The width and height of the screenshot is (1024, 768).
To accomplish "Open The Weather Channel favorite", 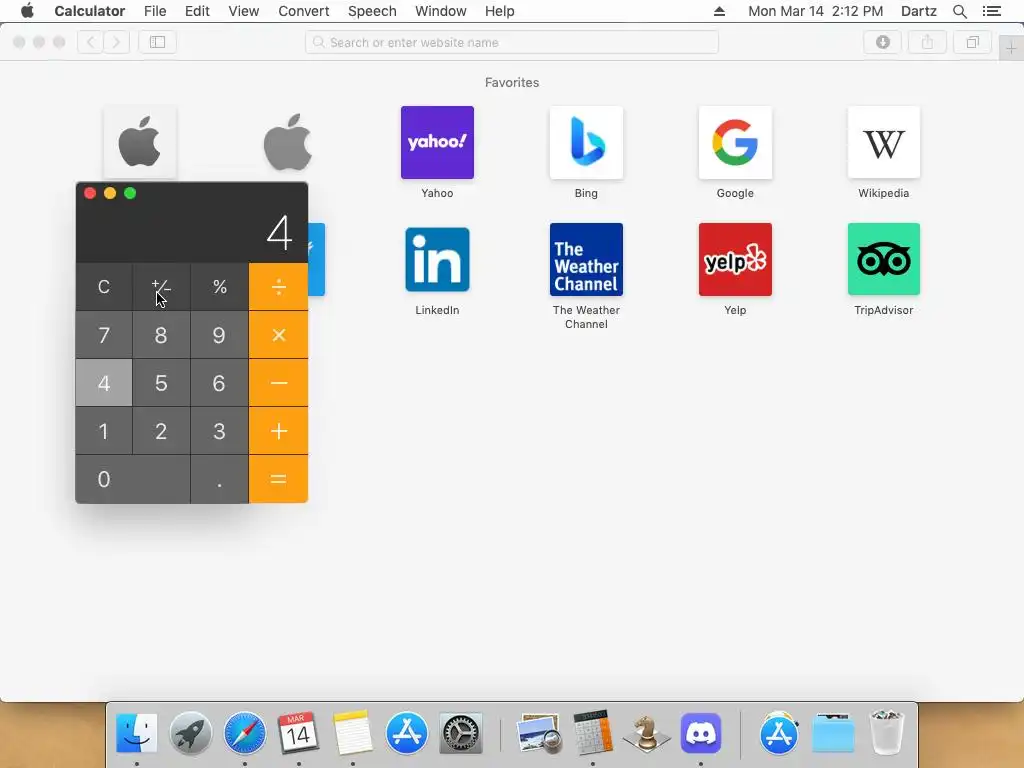I will [x=586, y=259].
